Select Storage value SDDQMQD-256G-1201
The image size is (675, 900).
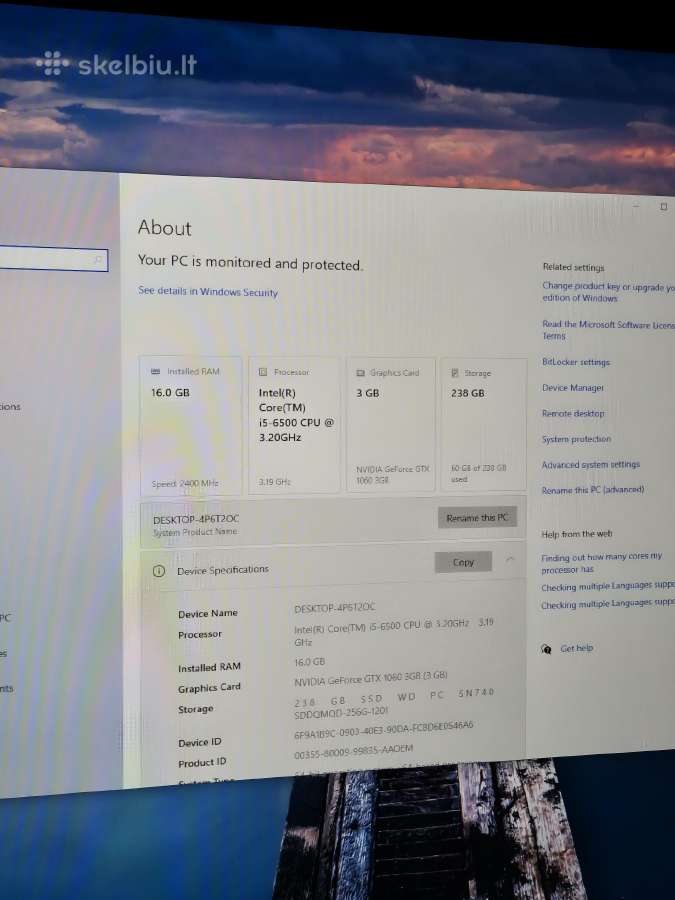tap(341, 713)
